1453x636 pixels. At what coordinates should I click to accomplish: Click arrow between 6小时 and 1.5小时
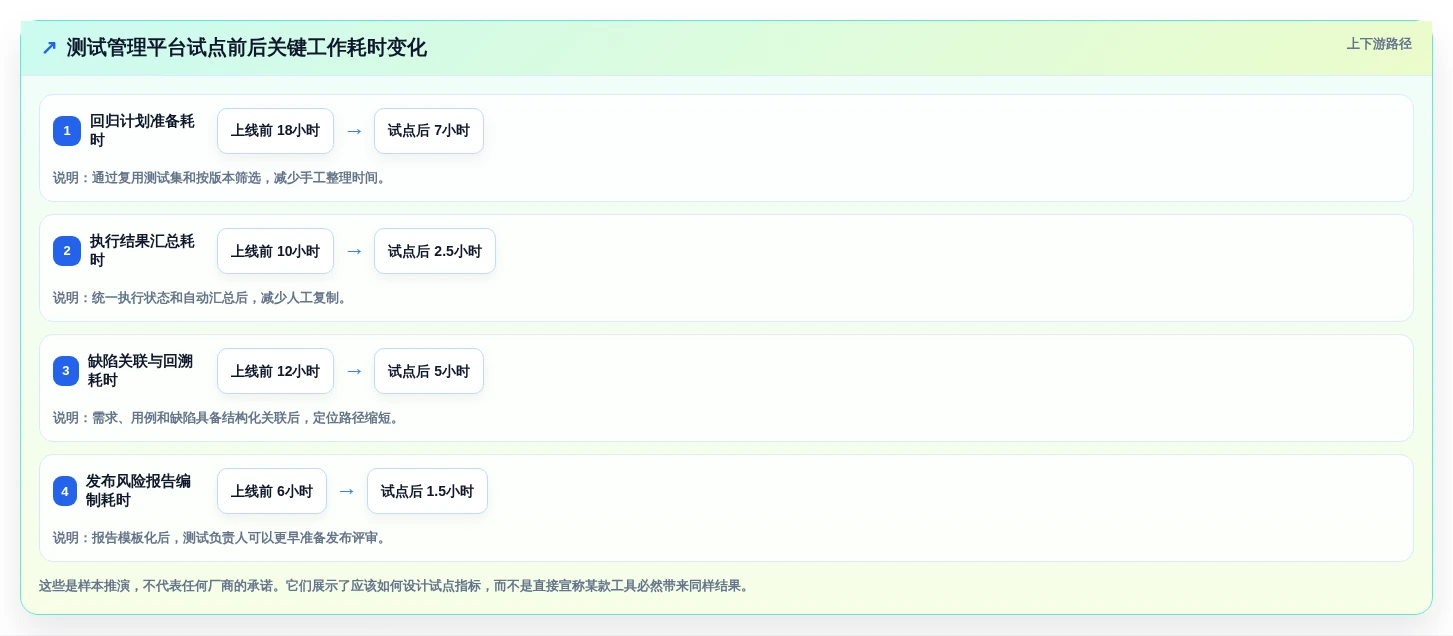pos(347,491)
